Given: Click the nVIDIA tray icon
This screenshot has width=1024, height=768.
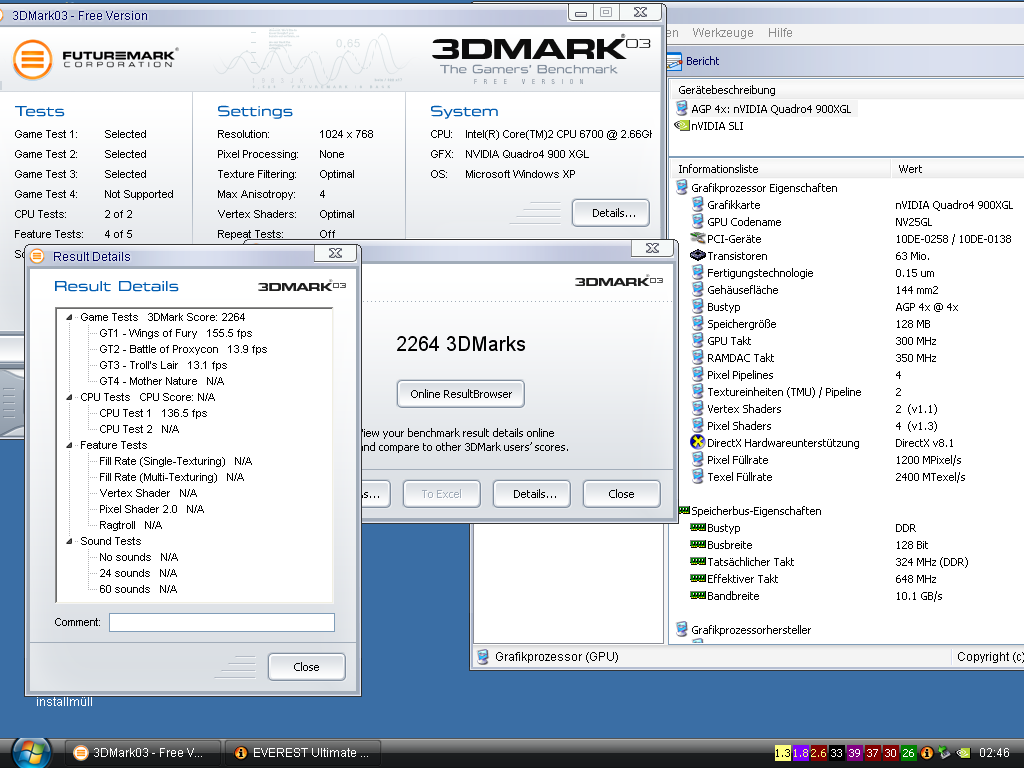Looking at the screenshot, I should tap(963, 753).
